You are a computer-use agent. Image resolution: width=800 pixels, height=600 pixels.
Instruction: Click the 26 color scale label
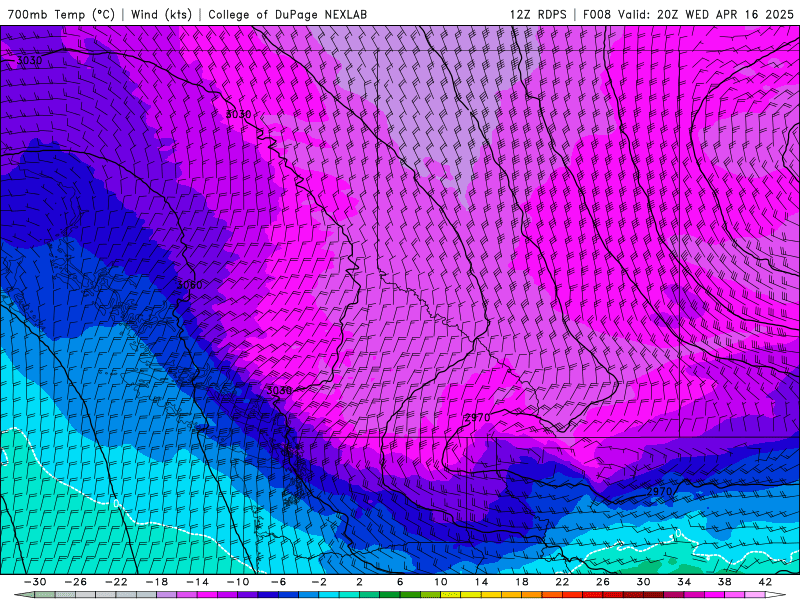603,582
